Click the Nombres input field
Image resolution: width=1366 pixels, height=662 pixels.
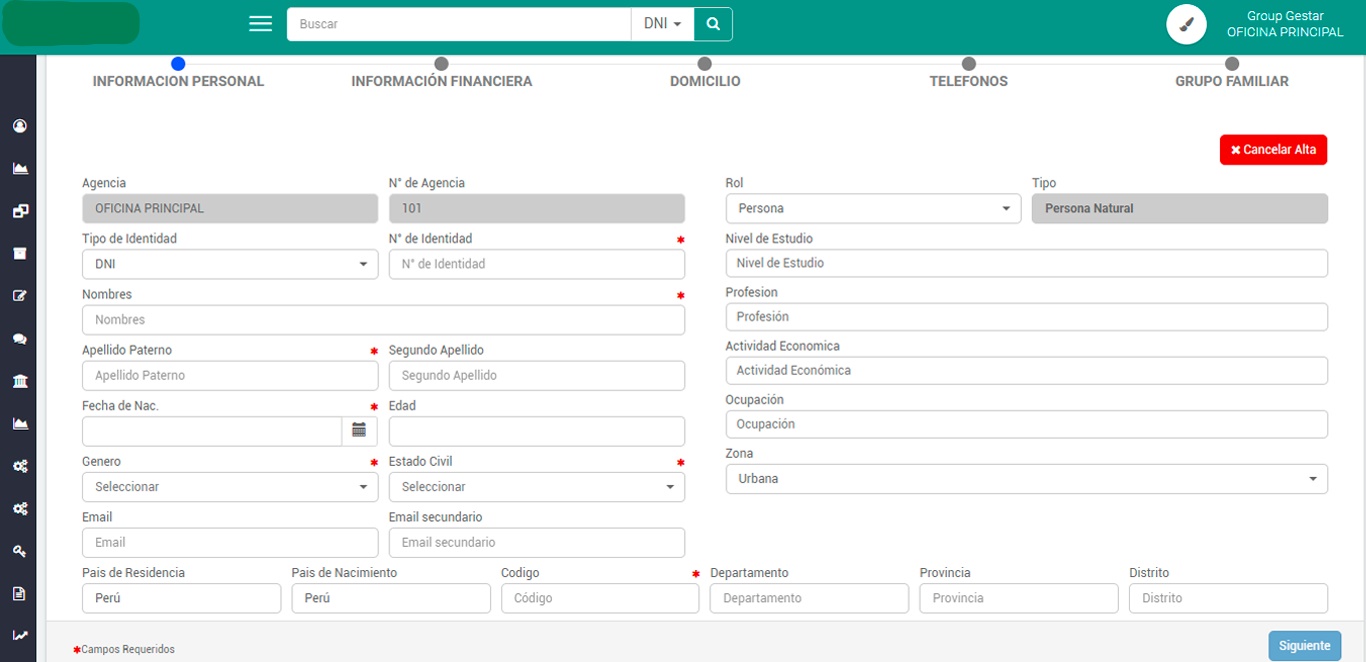pos(383,320)
